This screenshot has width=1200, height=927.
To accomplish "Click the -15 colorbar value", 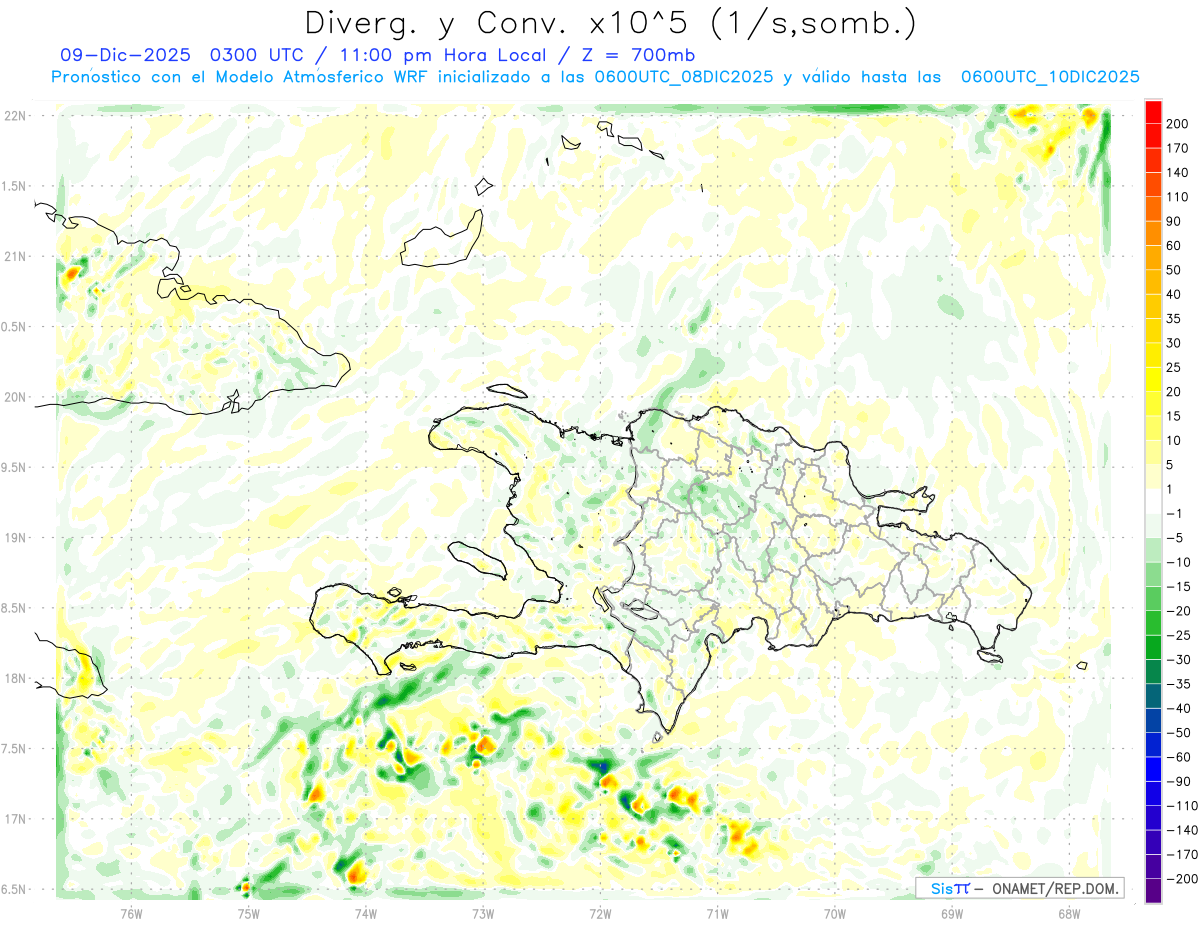I will click(x=1180, y=587).
